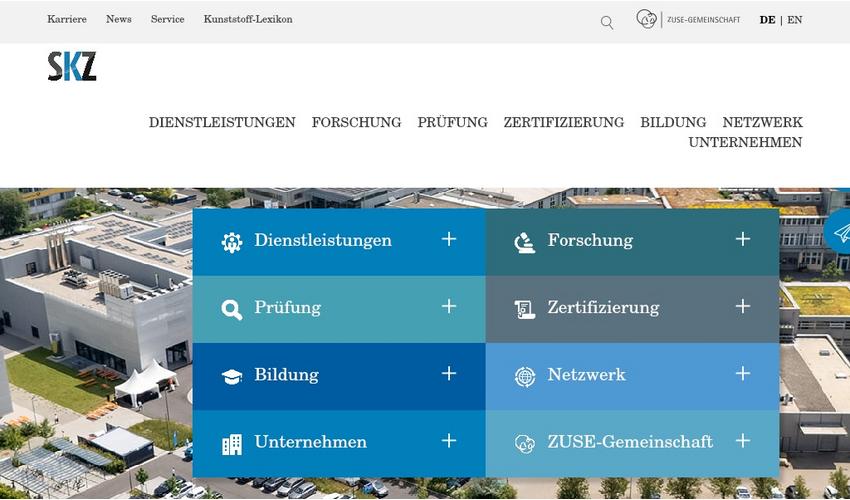The width and height of the screenshot is (850, 500).
Task: Click the microscope icon beside Forschung tile
Action: 525,242
